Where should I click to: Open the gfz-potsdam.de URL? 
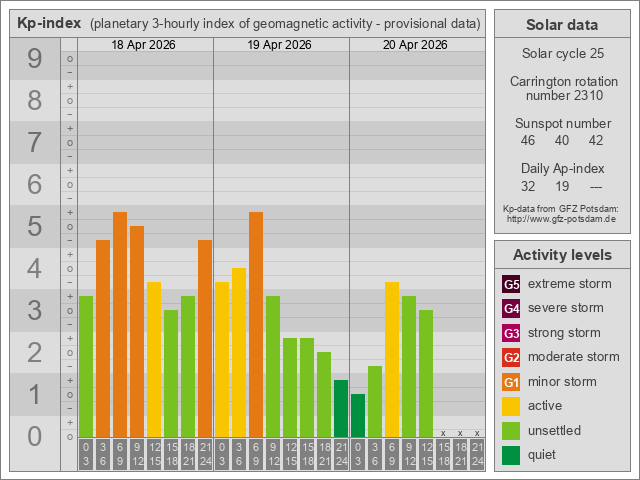point(561,218)
